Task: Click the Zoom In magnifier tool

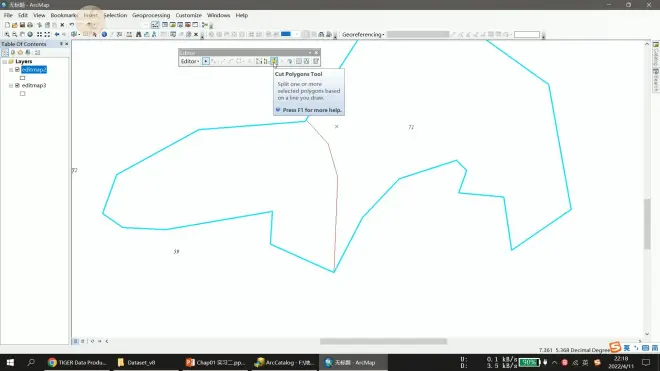Action: [7, 35]
